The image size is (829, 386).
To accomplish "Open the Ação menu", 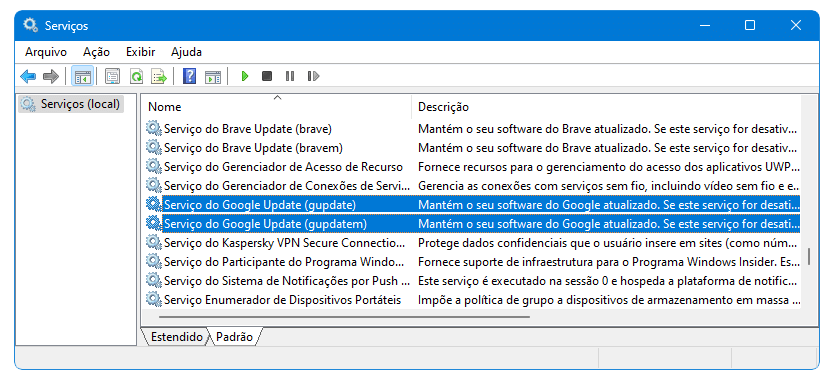I will pyautogui.click(x=96, y=52).
